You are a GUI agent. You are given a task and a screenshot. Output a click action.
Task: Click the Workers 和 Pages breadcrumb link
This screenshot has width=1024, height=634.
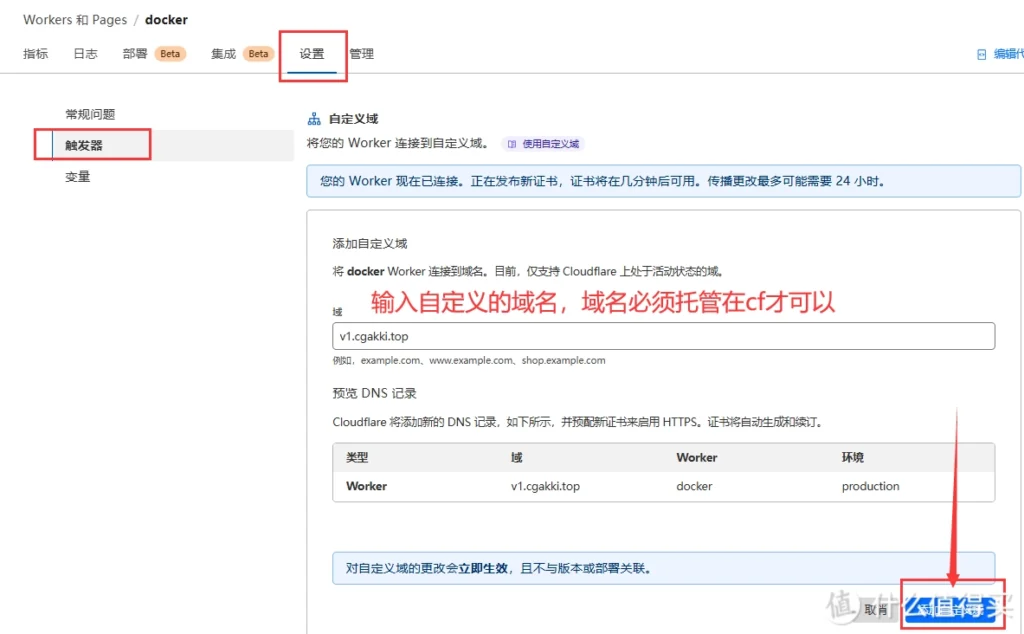pos(74,20)
